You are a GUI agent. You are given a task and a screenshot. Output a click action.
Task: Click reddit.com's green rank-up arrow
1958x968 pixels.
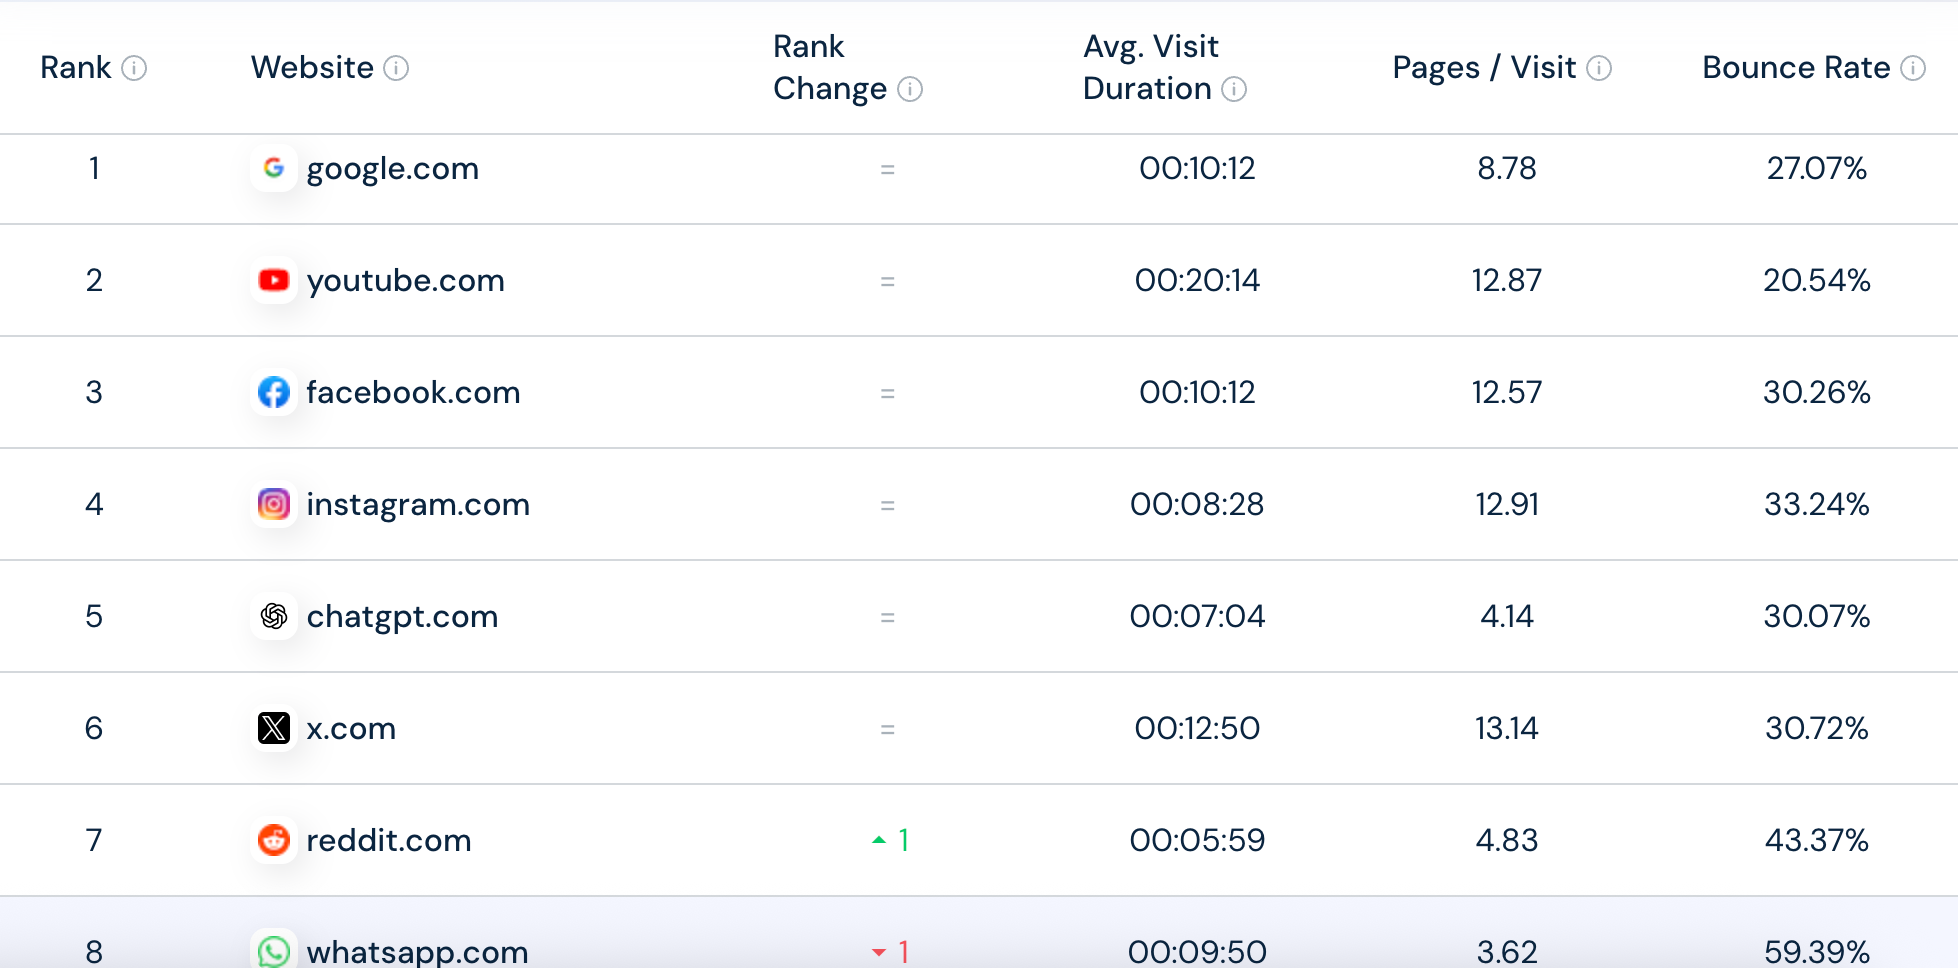point(878,840)
